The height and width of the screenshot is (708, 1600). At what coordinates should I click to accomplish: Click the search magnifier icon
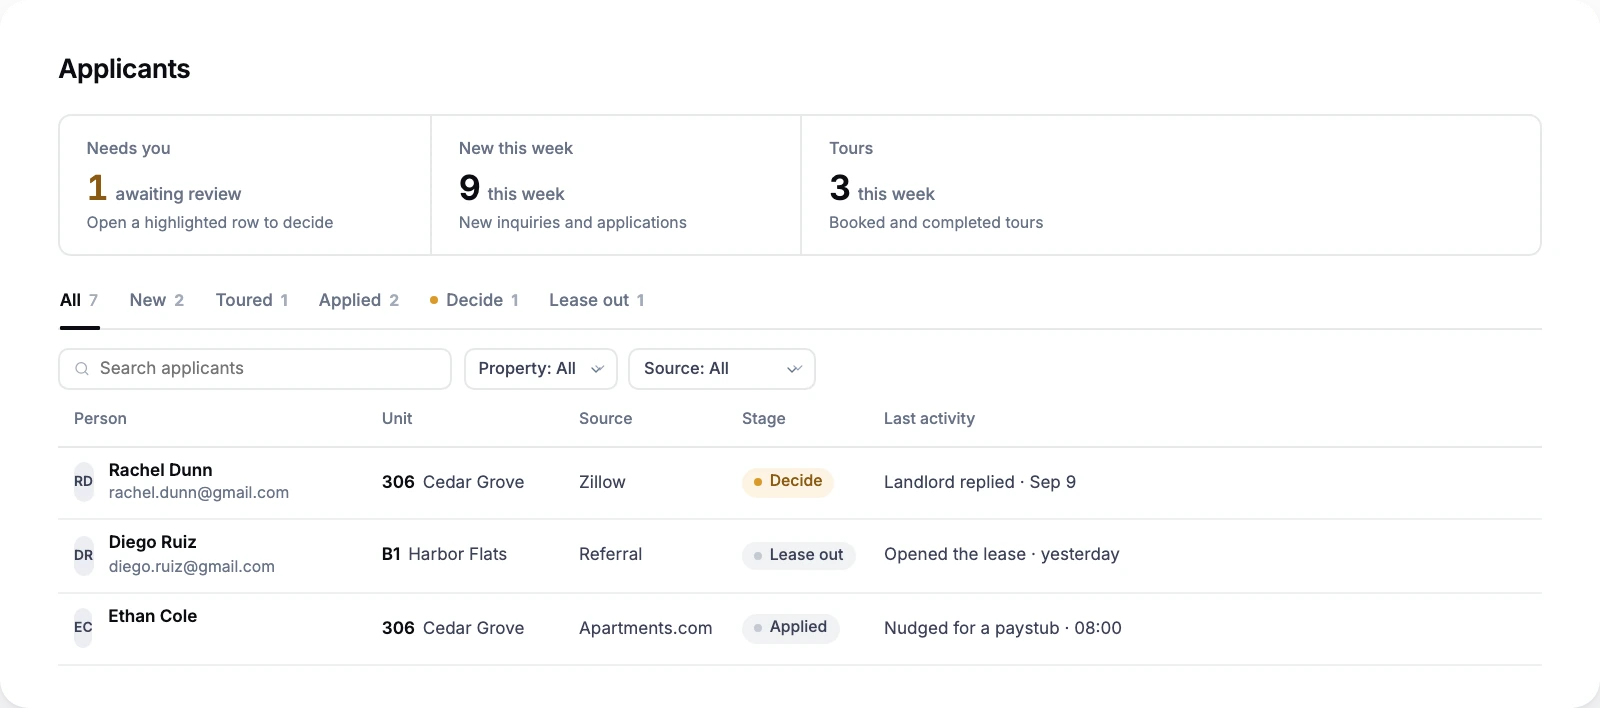point(82,369)
